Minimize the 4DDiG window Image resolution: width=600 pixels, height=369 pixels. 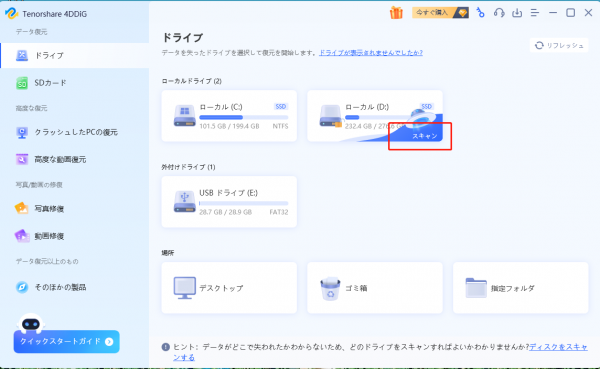[x=553, y=13]
